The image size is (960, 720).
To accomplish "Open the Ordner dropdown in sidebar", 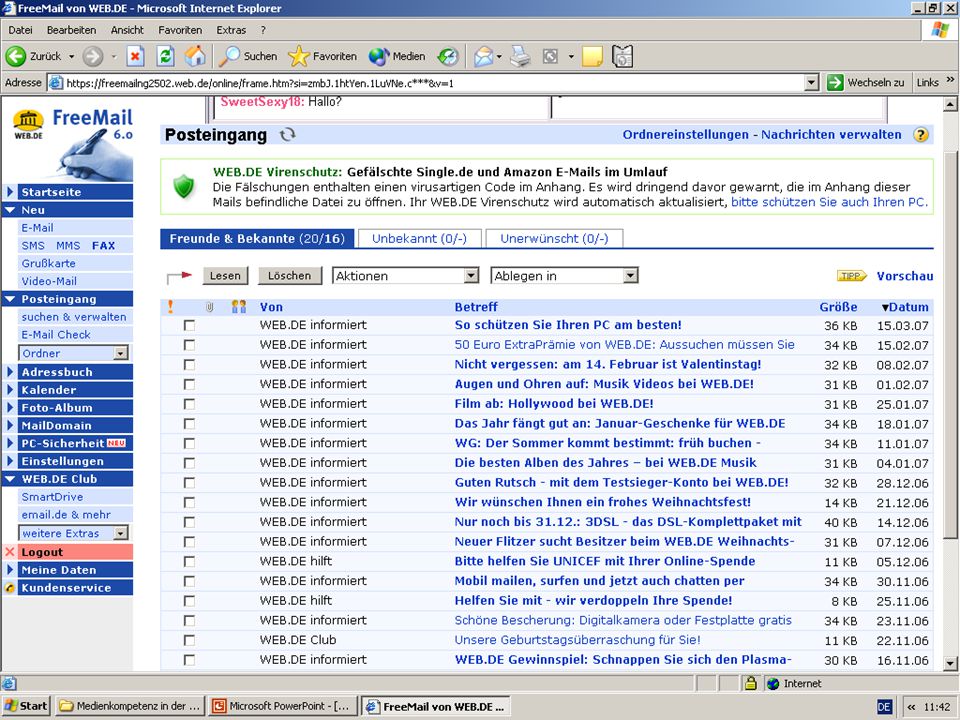I will tap(73, 353).
